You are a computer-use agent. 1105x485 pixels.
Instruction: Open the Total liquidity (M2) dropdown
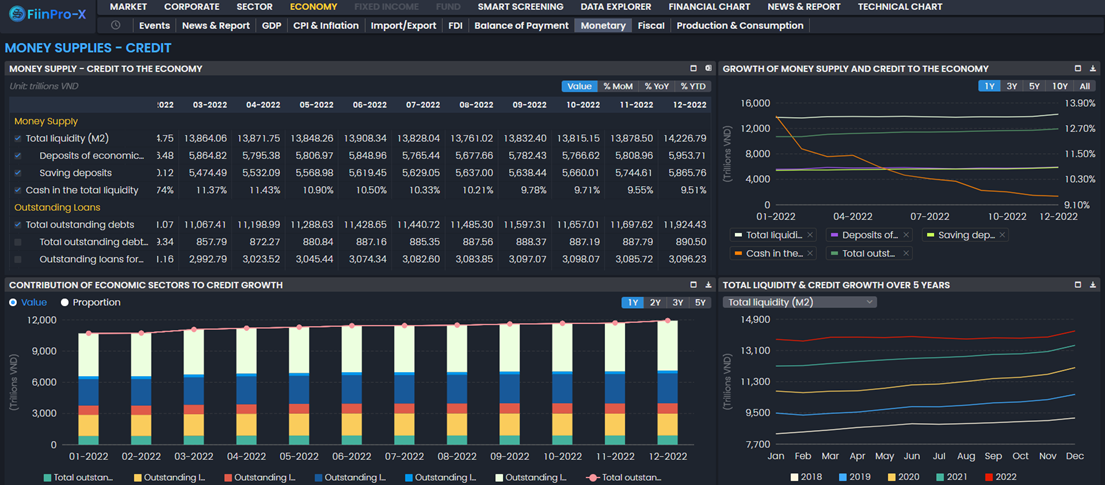click(800, 302)
